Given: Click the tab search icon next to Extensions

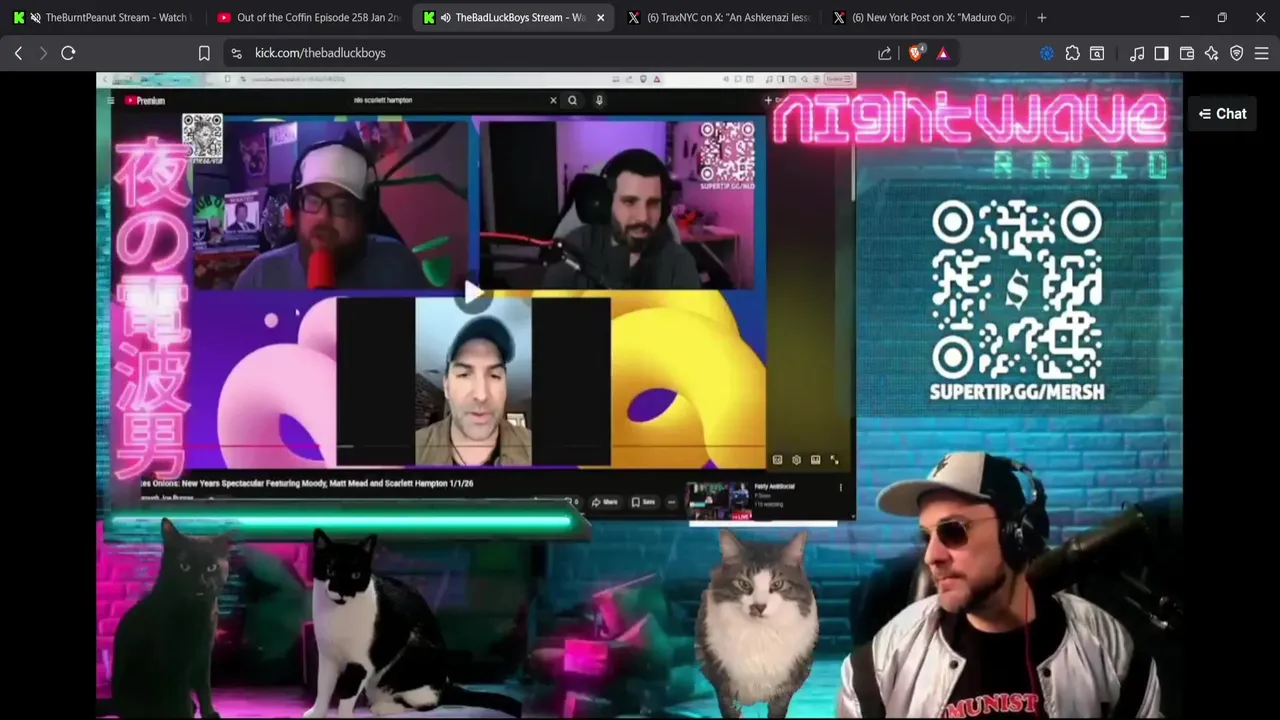Looking at the screenshot, I should pyautogui.click(x=1097, y=53).
